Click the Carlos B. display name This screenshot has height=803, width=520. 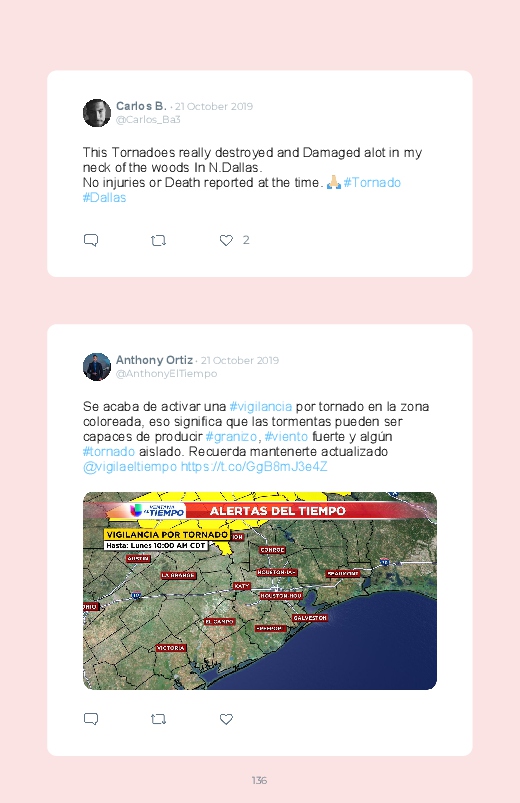(141, 106)
